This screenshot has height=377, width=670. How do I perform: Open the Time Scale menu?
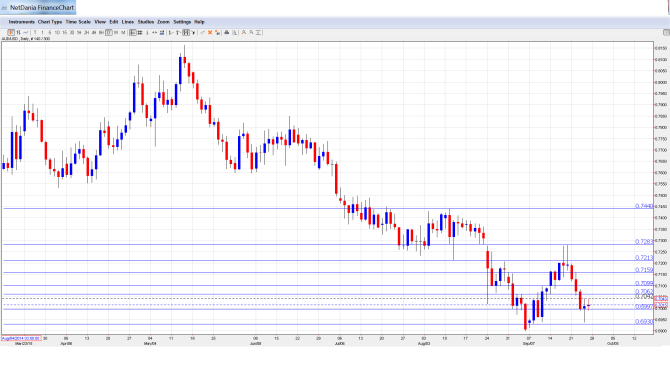click(78, 22)
